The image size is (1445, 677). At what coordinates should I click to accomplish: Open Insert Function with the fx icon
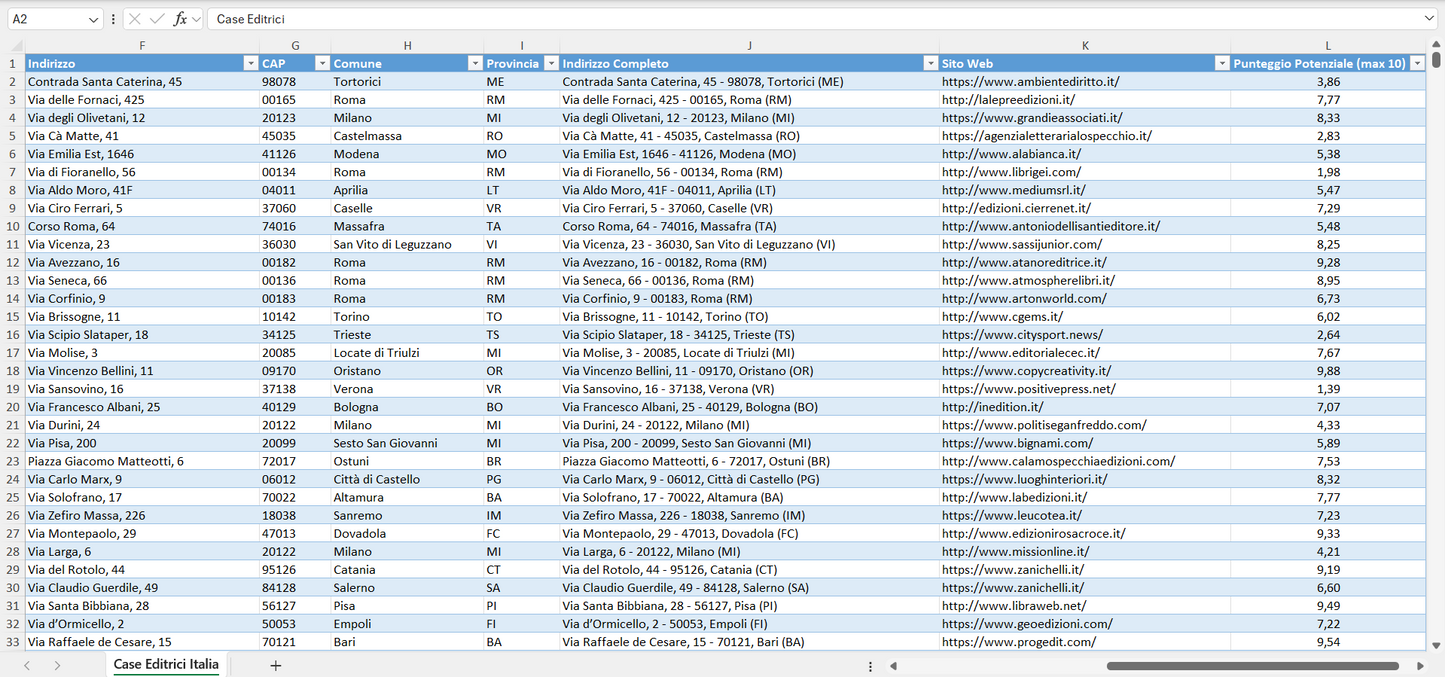pyautogui.click(x=179, y=17)
